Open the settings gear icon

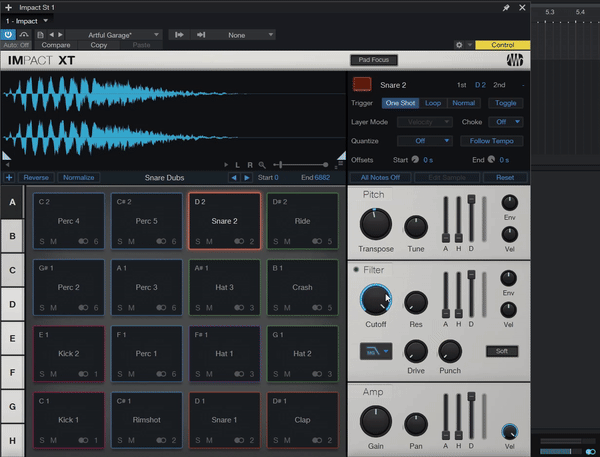tap(459, 45)
